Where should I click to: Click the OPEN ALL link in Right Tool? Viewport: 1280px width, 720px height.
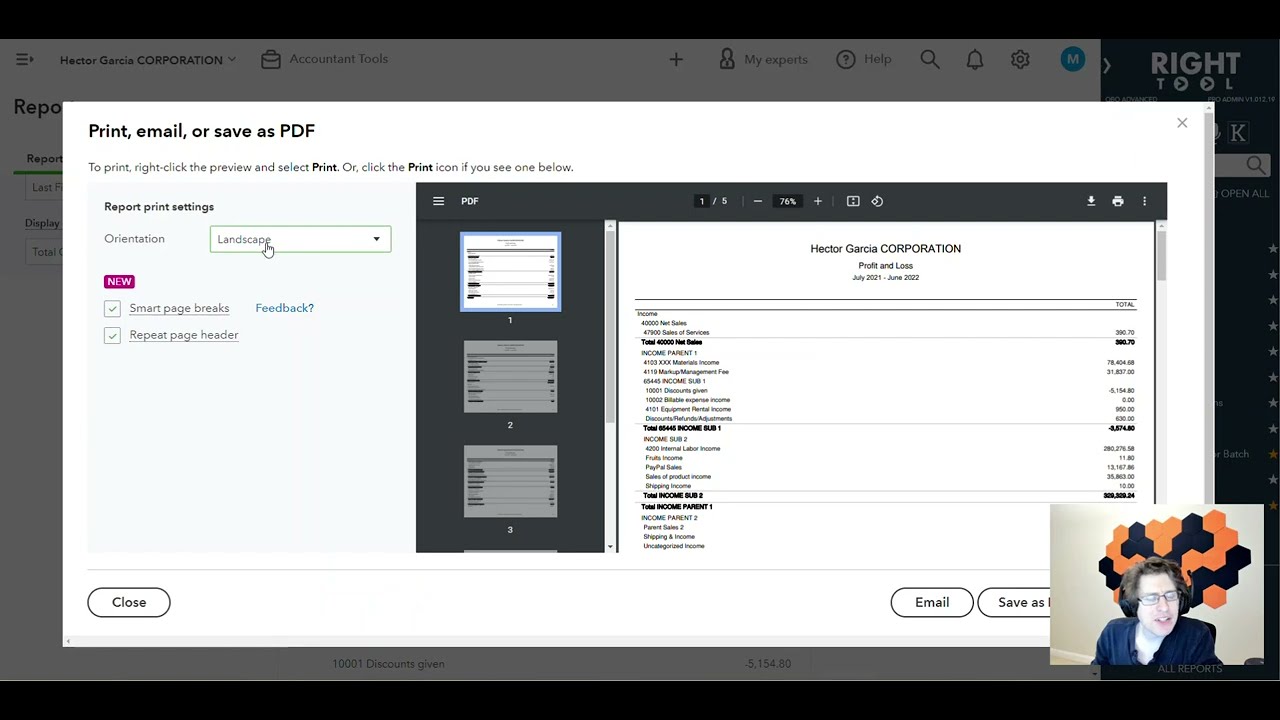point(1244,194)
